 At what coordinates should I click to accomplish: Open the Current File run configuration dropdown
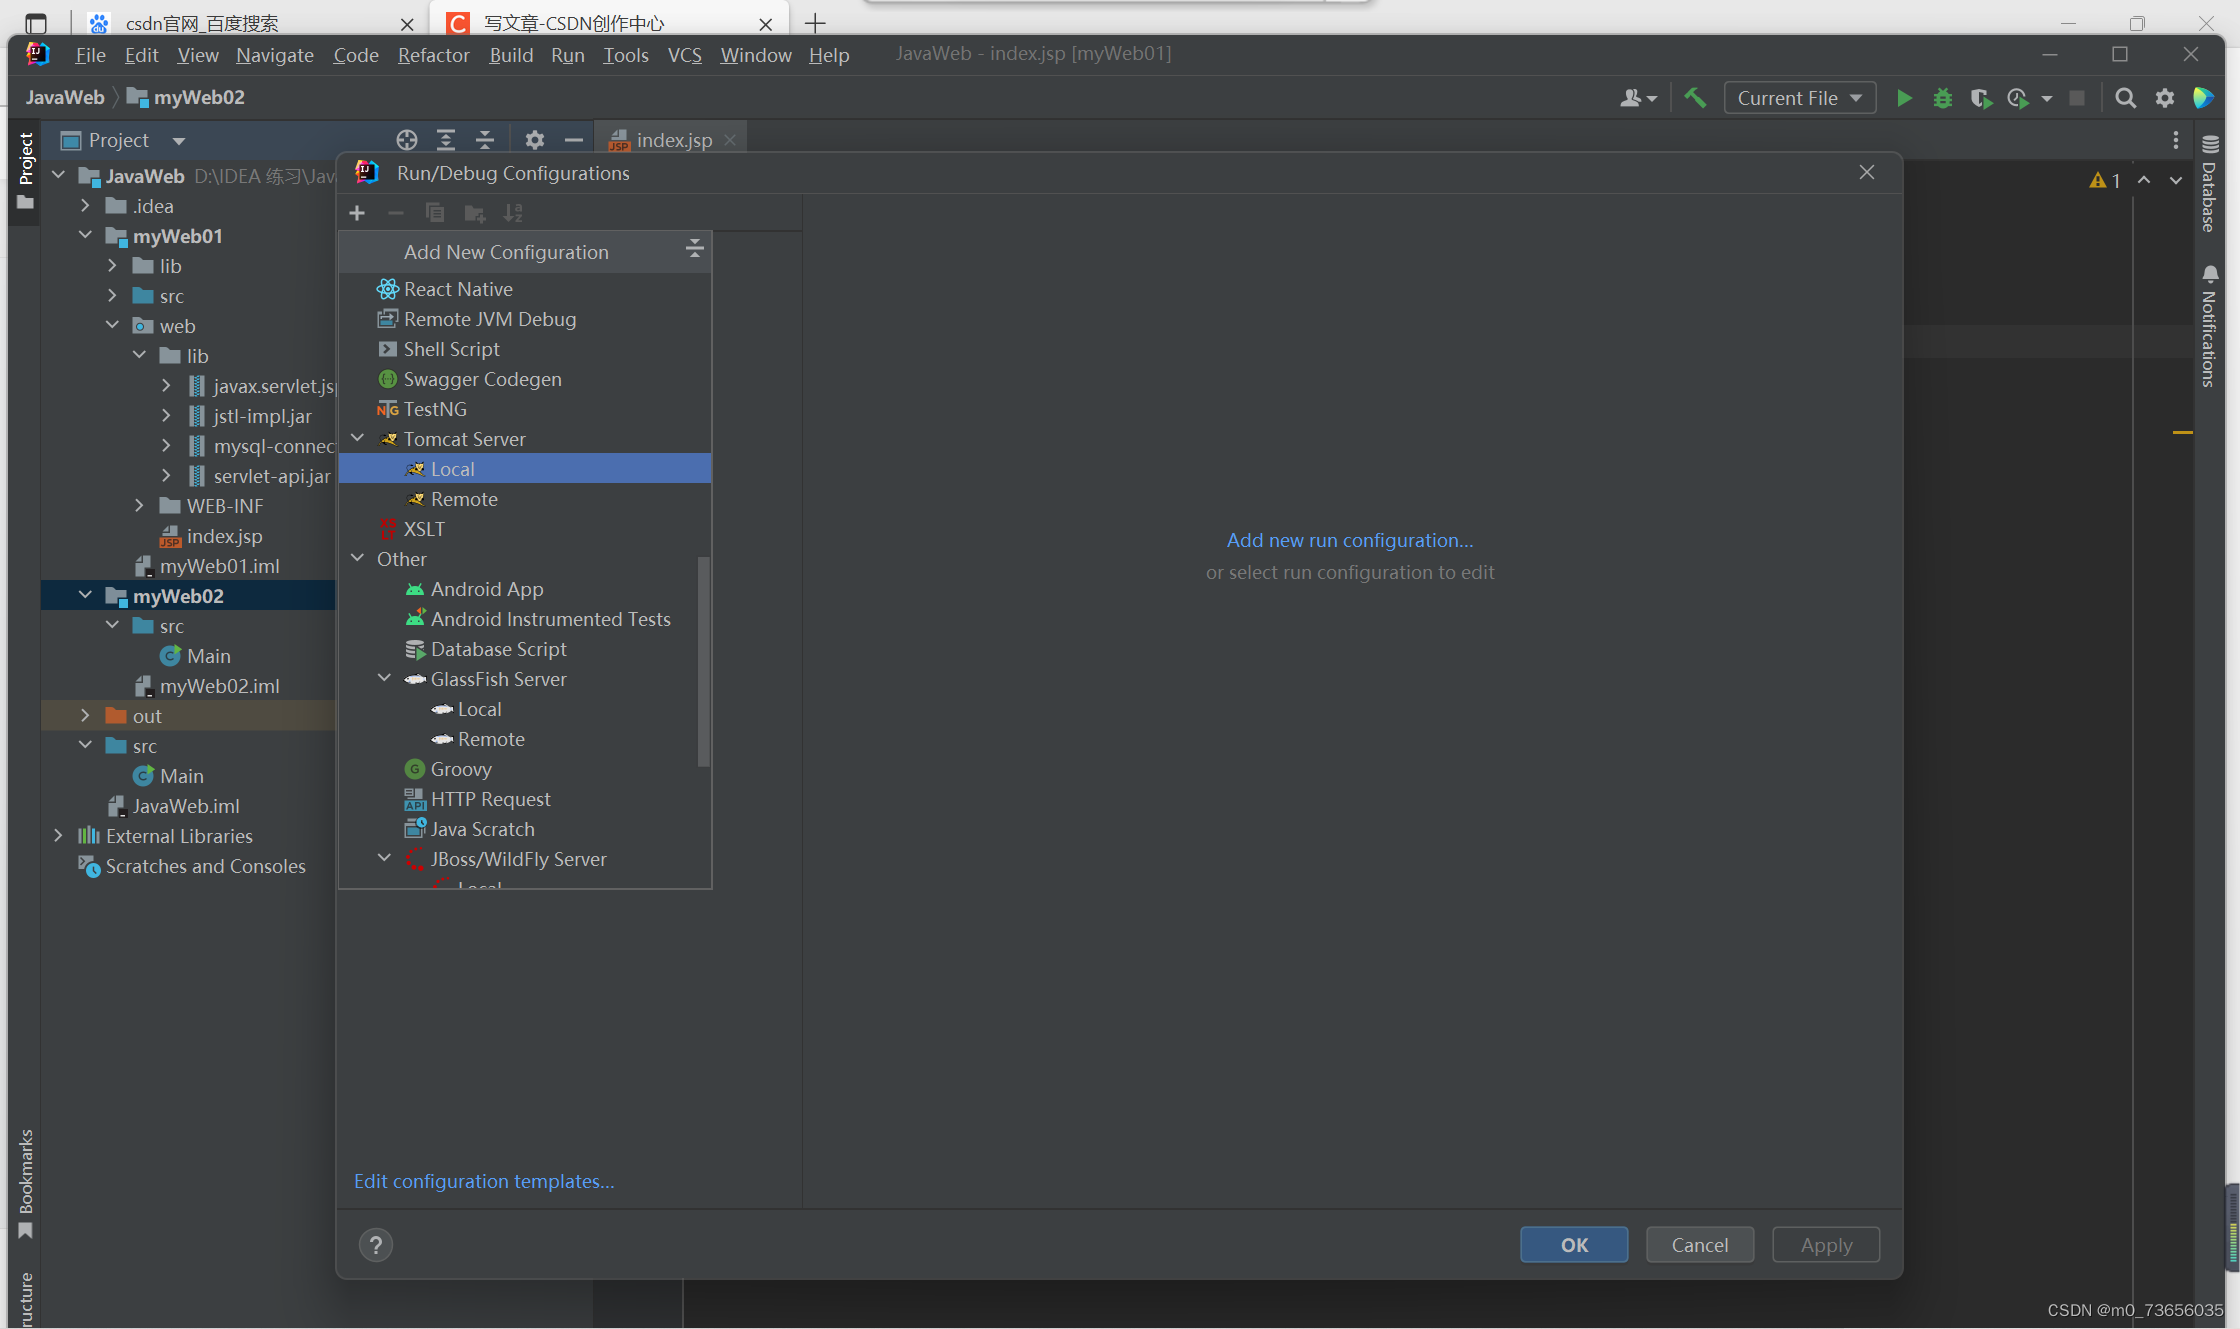[1799, 98]
